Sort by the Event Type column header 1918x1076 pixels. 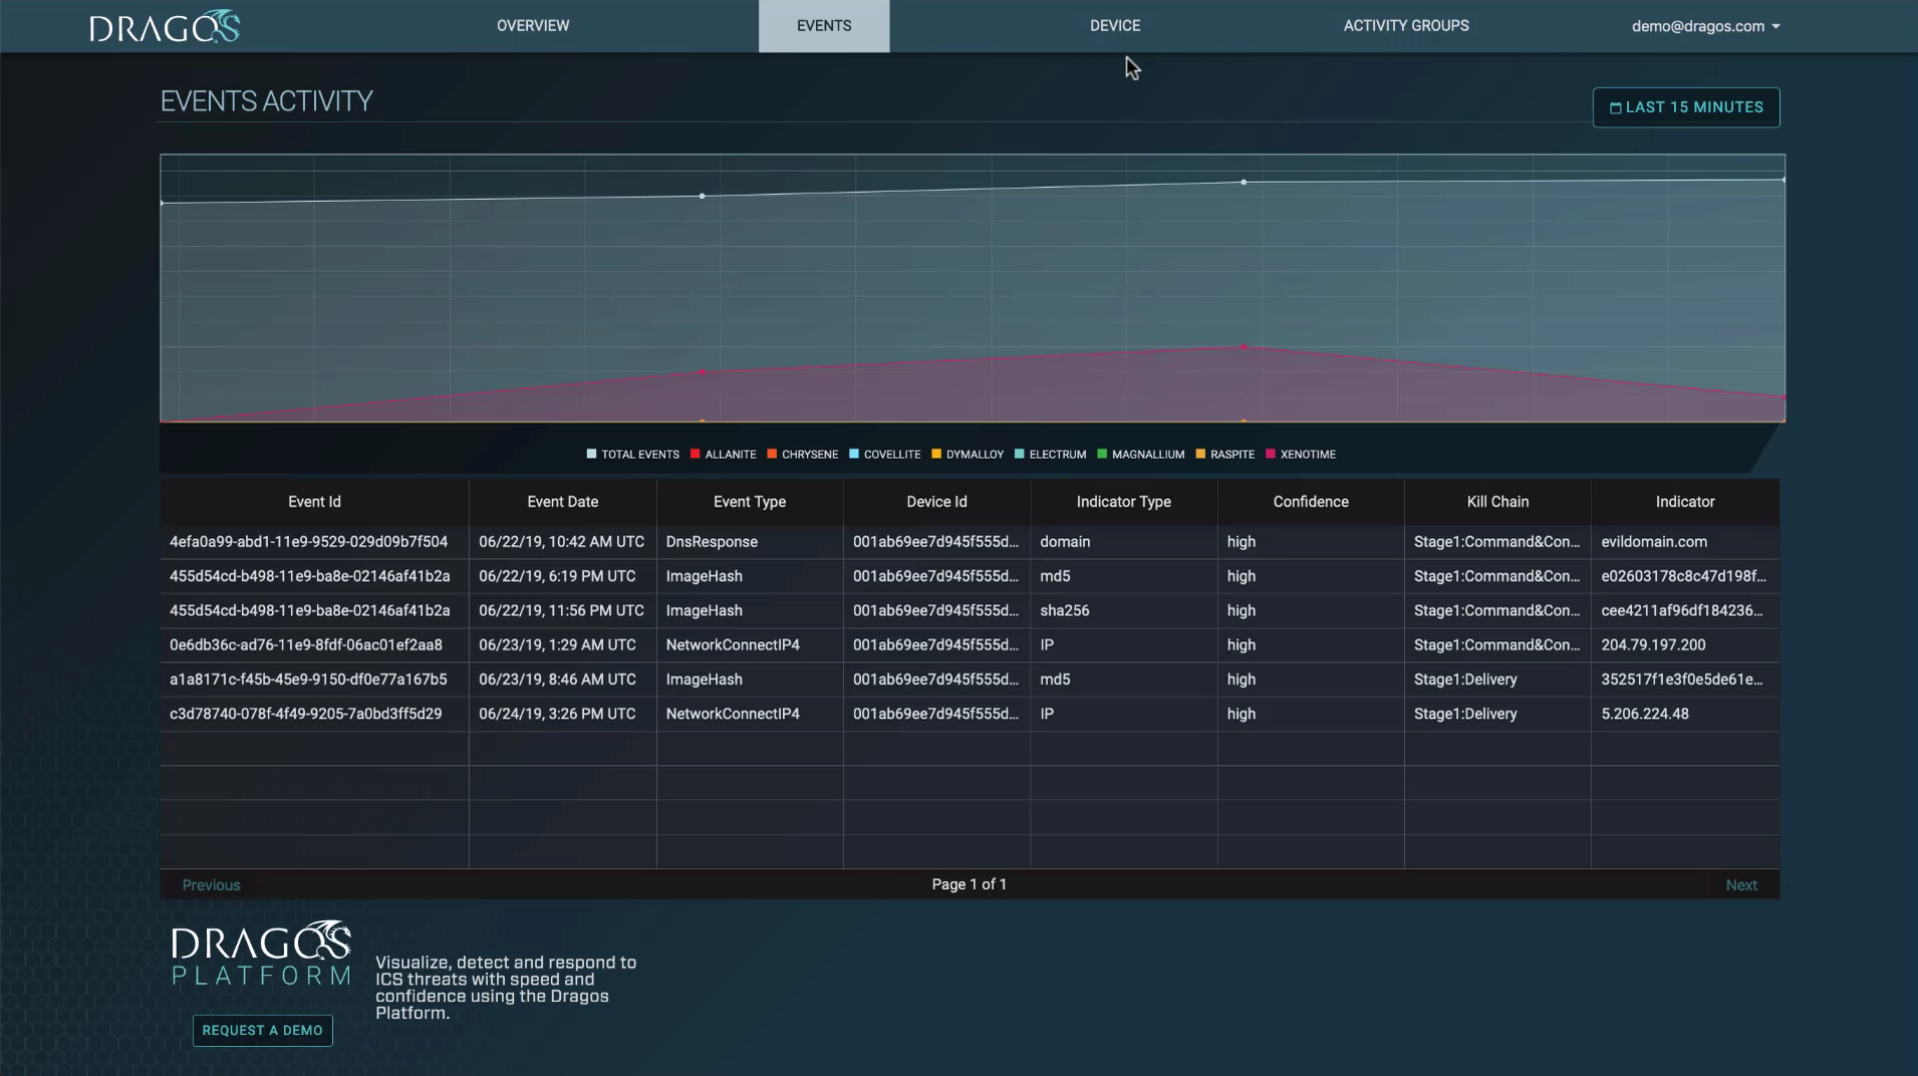749,502
